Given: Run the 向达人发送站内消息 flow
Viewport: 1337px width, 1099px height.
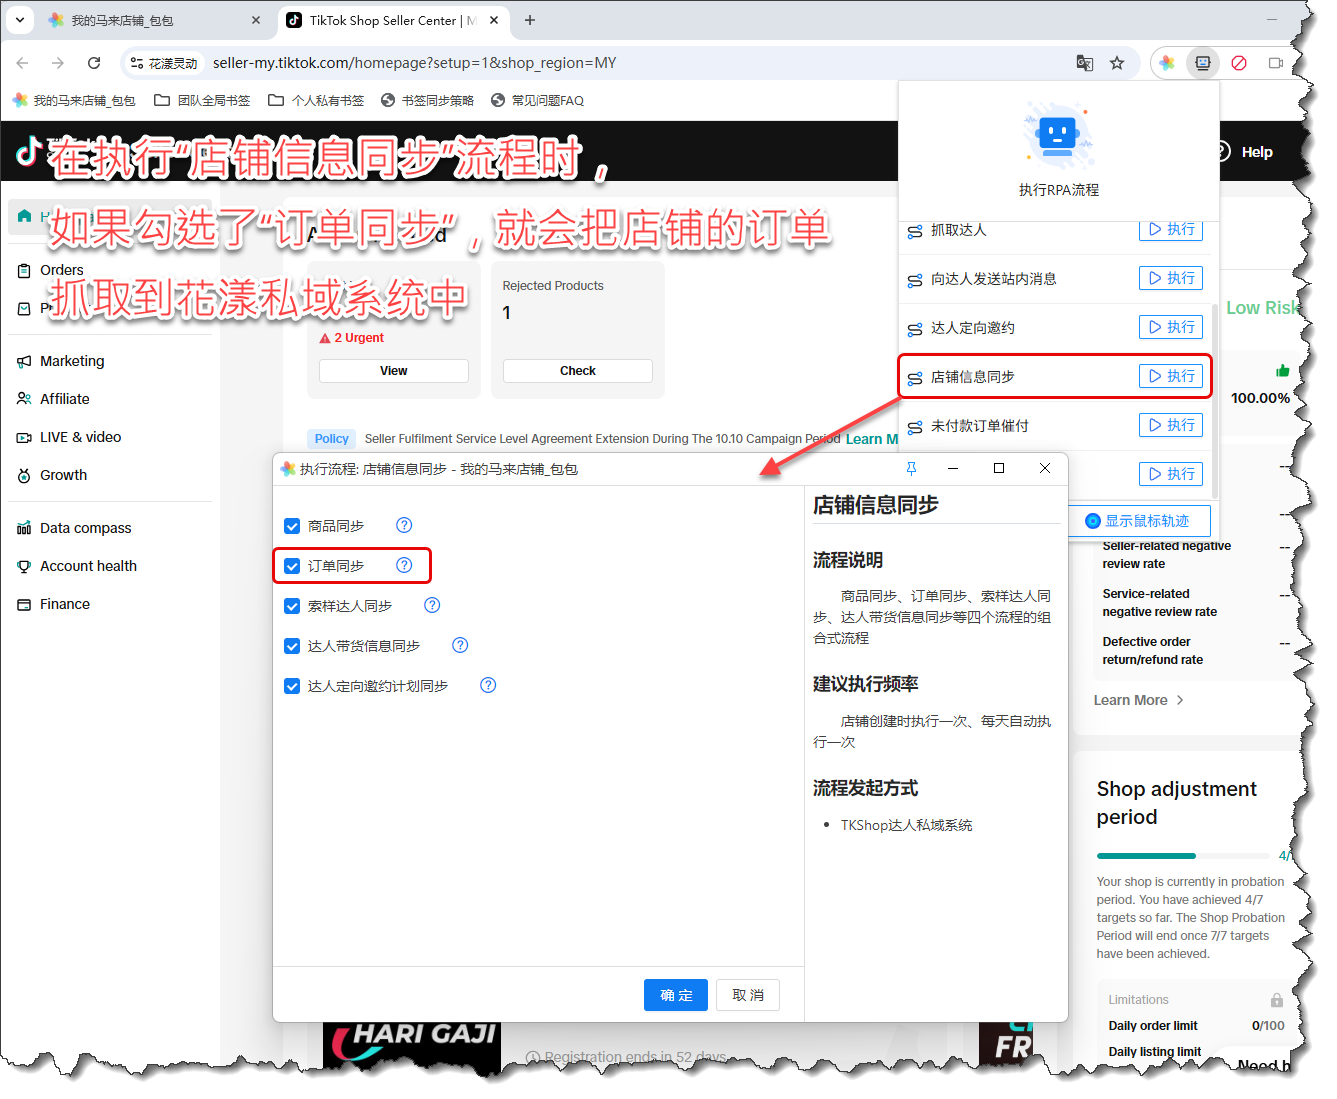Looking at the screenshot, I should [1171, 278].
